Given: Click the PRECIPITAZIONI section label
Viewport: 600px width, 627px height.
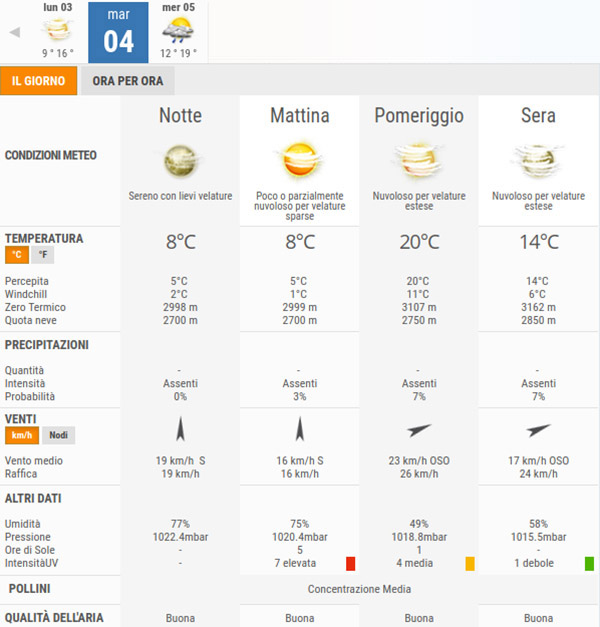Looking at the screenshot, I should coord(47,345).
